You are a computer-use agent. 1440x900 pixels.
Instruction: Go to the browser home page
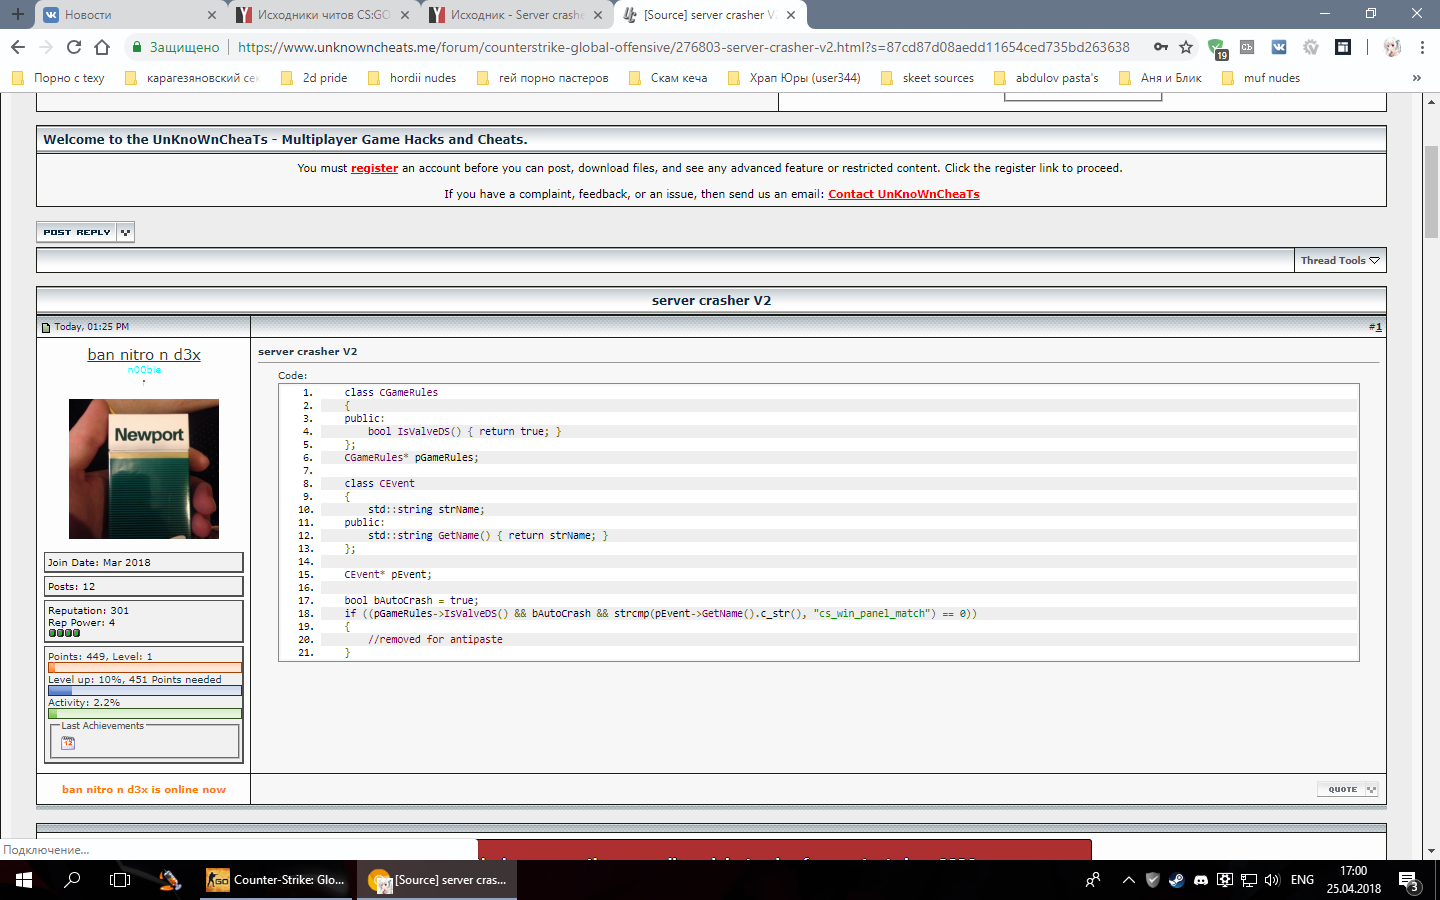point(102,47)
